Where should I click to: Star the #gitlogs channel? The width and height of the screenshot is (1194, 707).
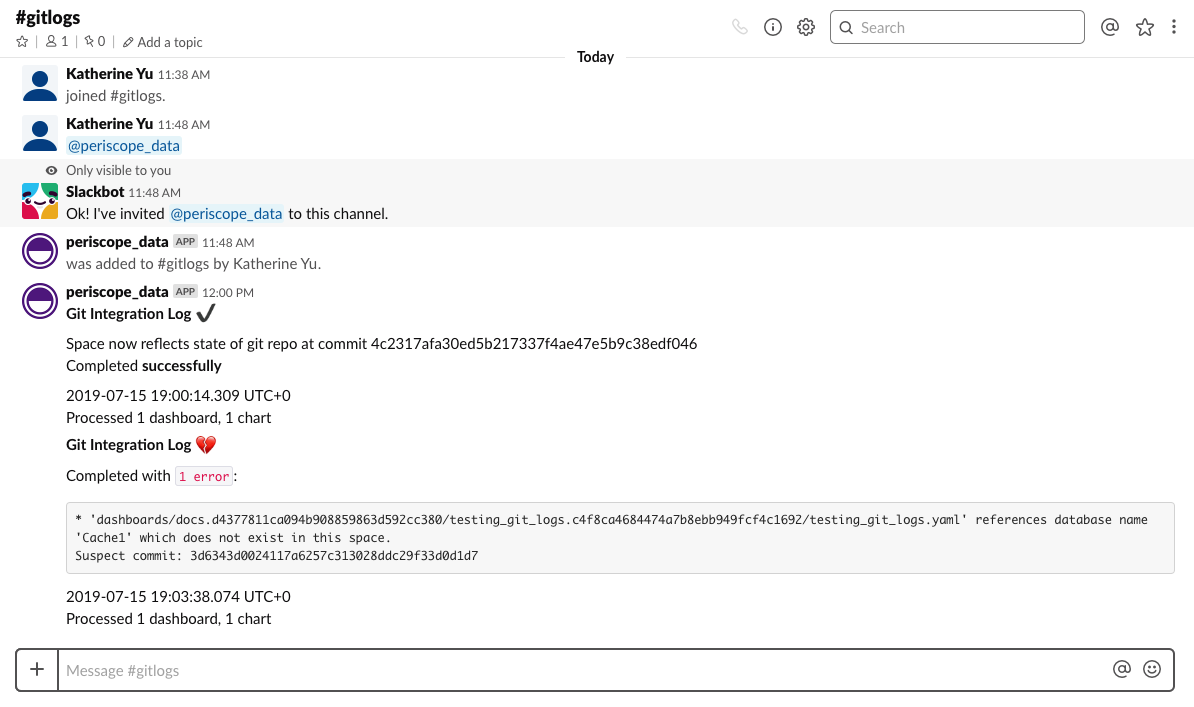[22, 42]
